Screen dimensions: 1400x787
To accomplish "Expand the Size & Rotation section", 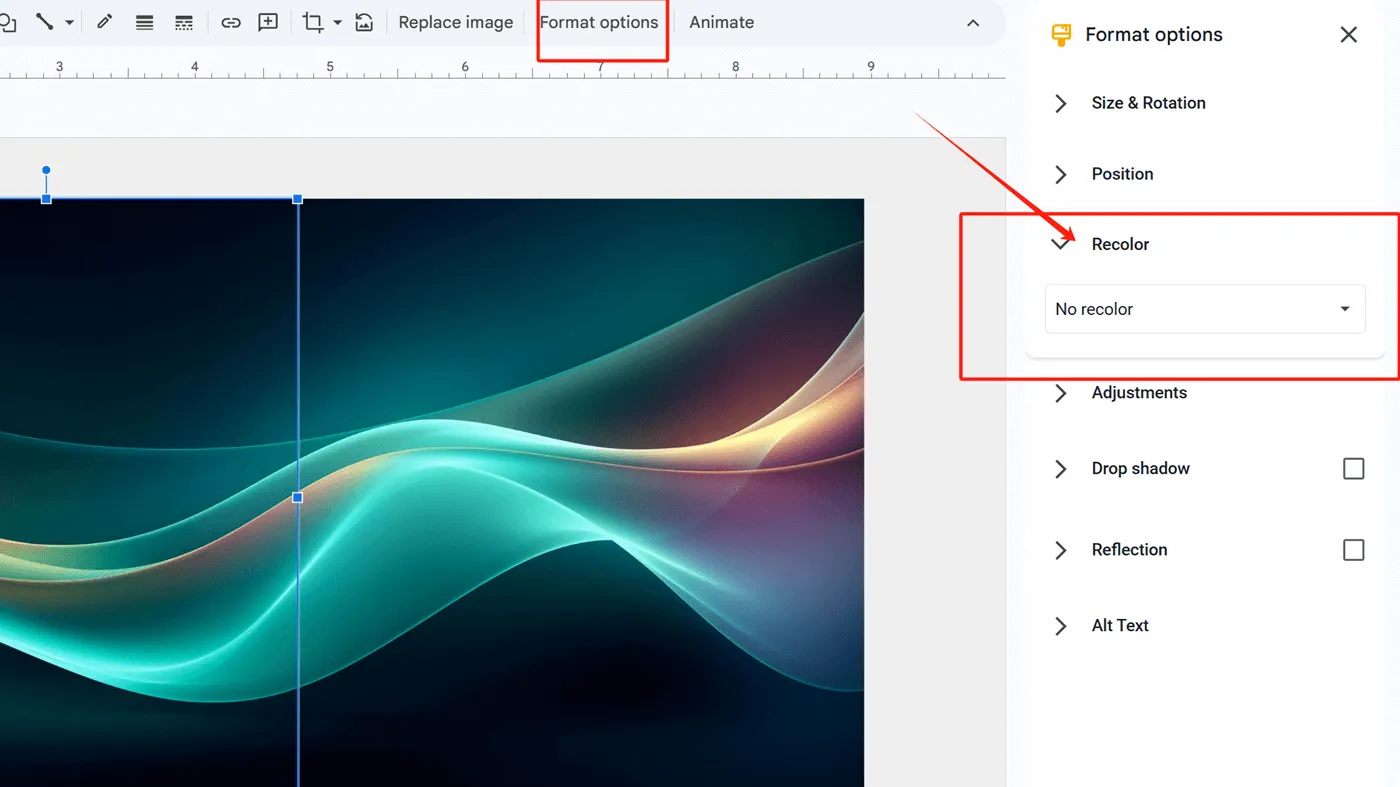I will click(x=1148, y=103).
